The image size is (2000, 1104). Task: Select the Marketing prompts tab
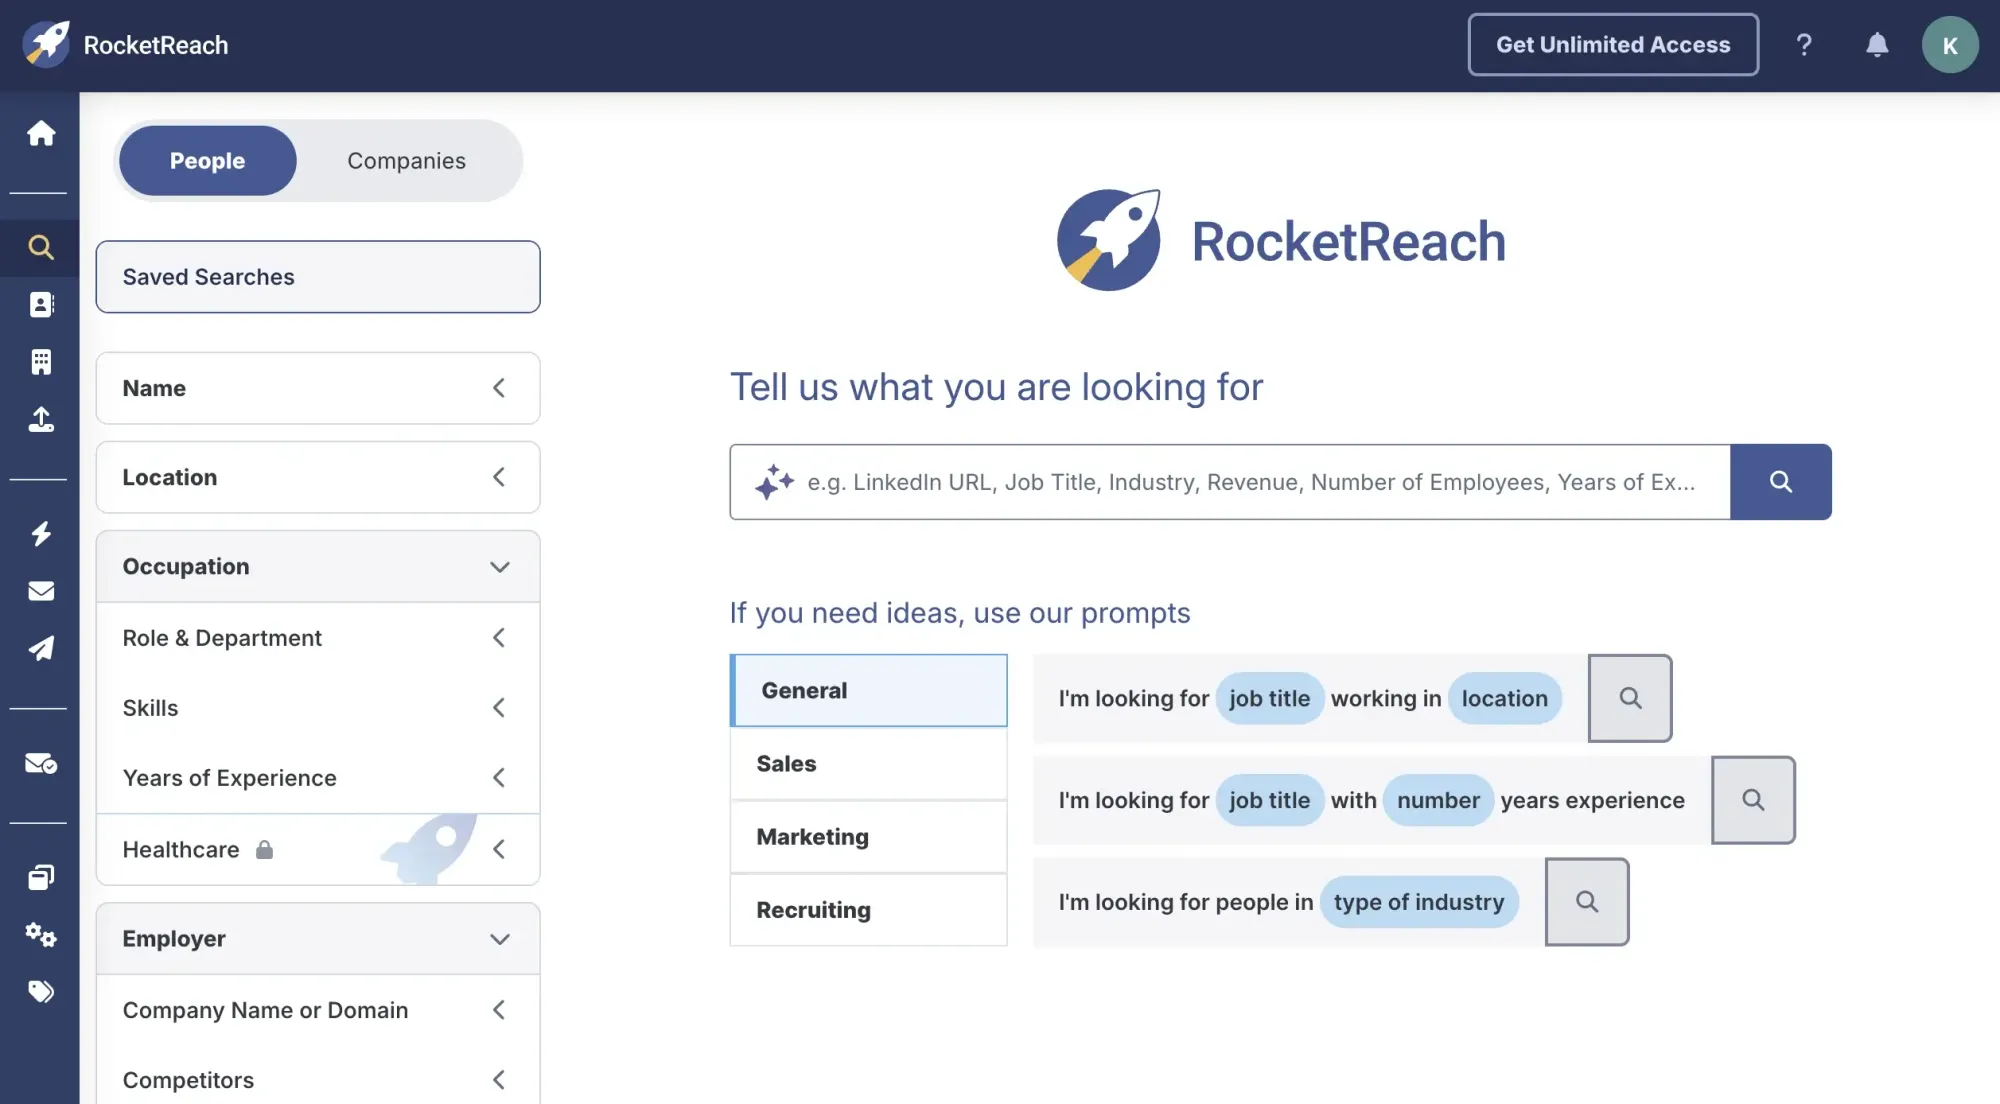pyautogui.click(x=868, y=837)
